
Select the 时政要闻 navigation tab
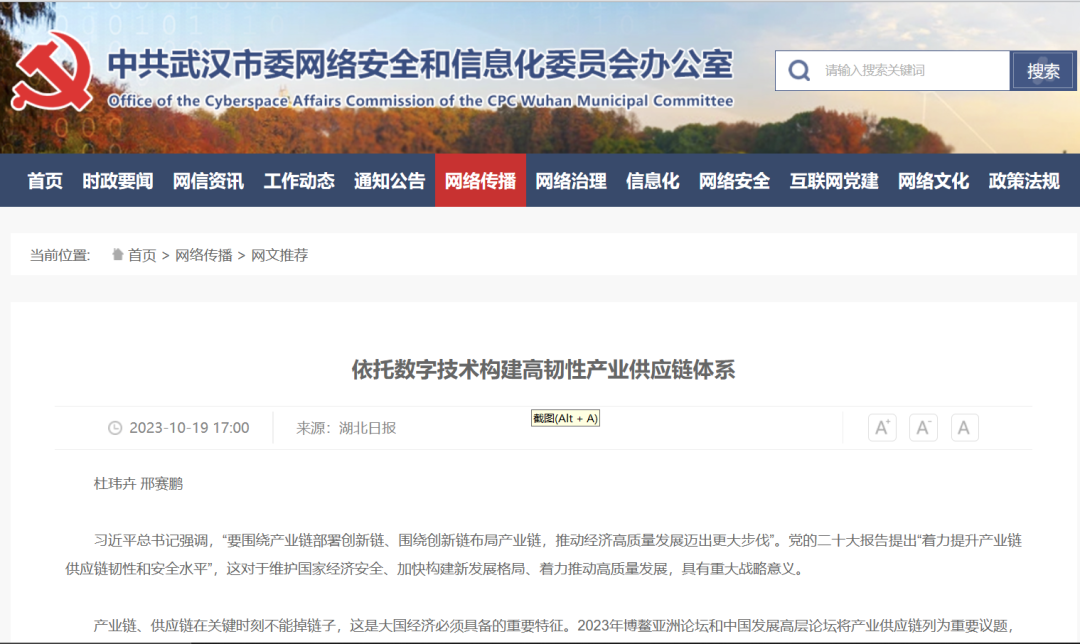(x=116, y=181)
